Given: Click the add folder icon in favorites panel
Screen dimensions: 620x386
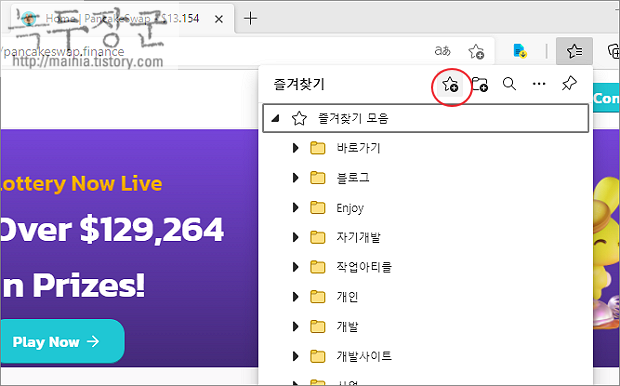Looking at the screenshot, I should click(480, 84).
